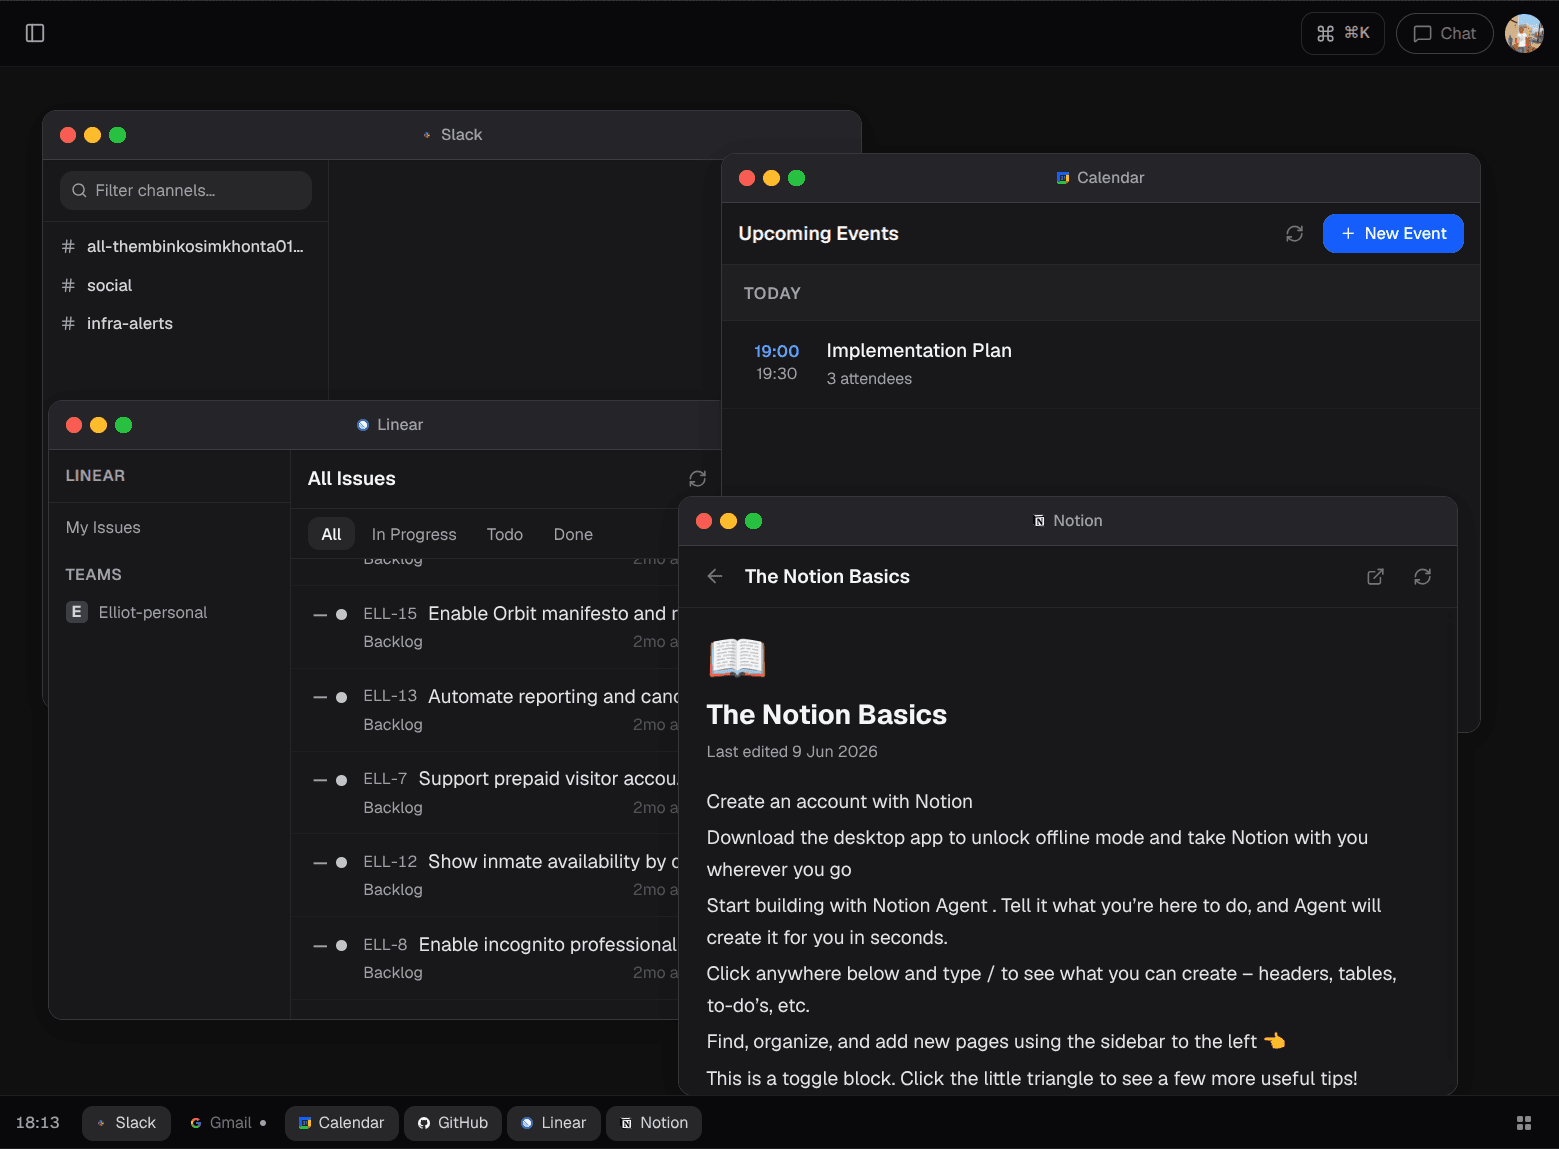Refresh Upcoming Events in Calendar
The width and height of the screenshot is (1559, 1149).
(1294, 233)
